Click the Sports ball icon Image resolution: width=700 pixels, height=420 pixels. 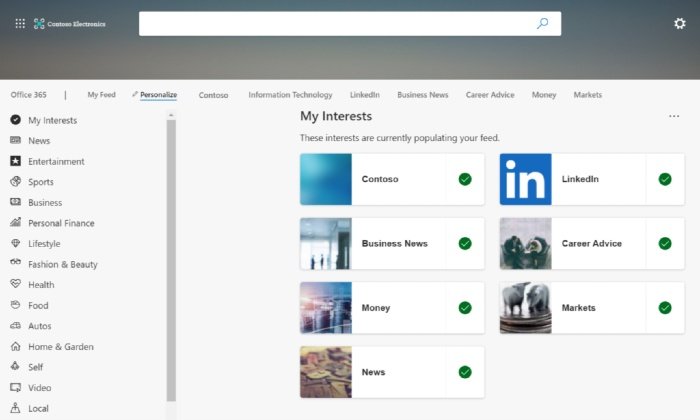point(16,181)
